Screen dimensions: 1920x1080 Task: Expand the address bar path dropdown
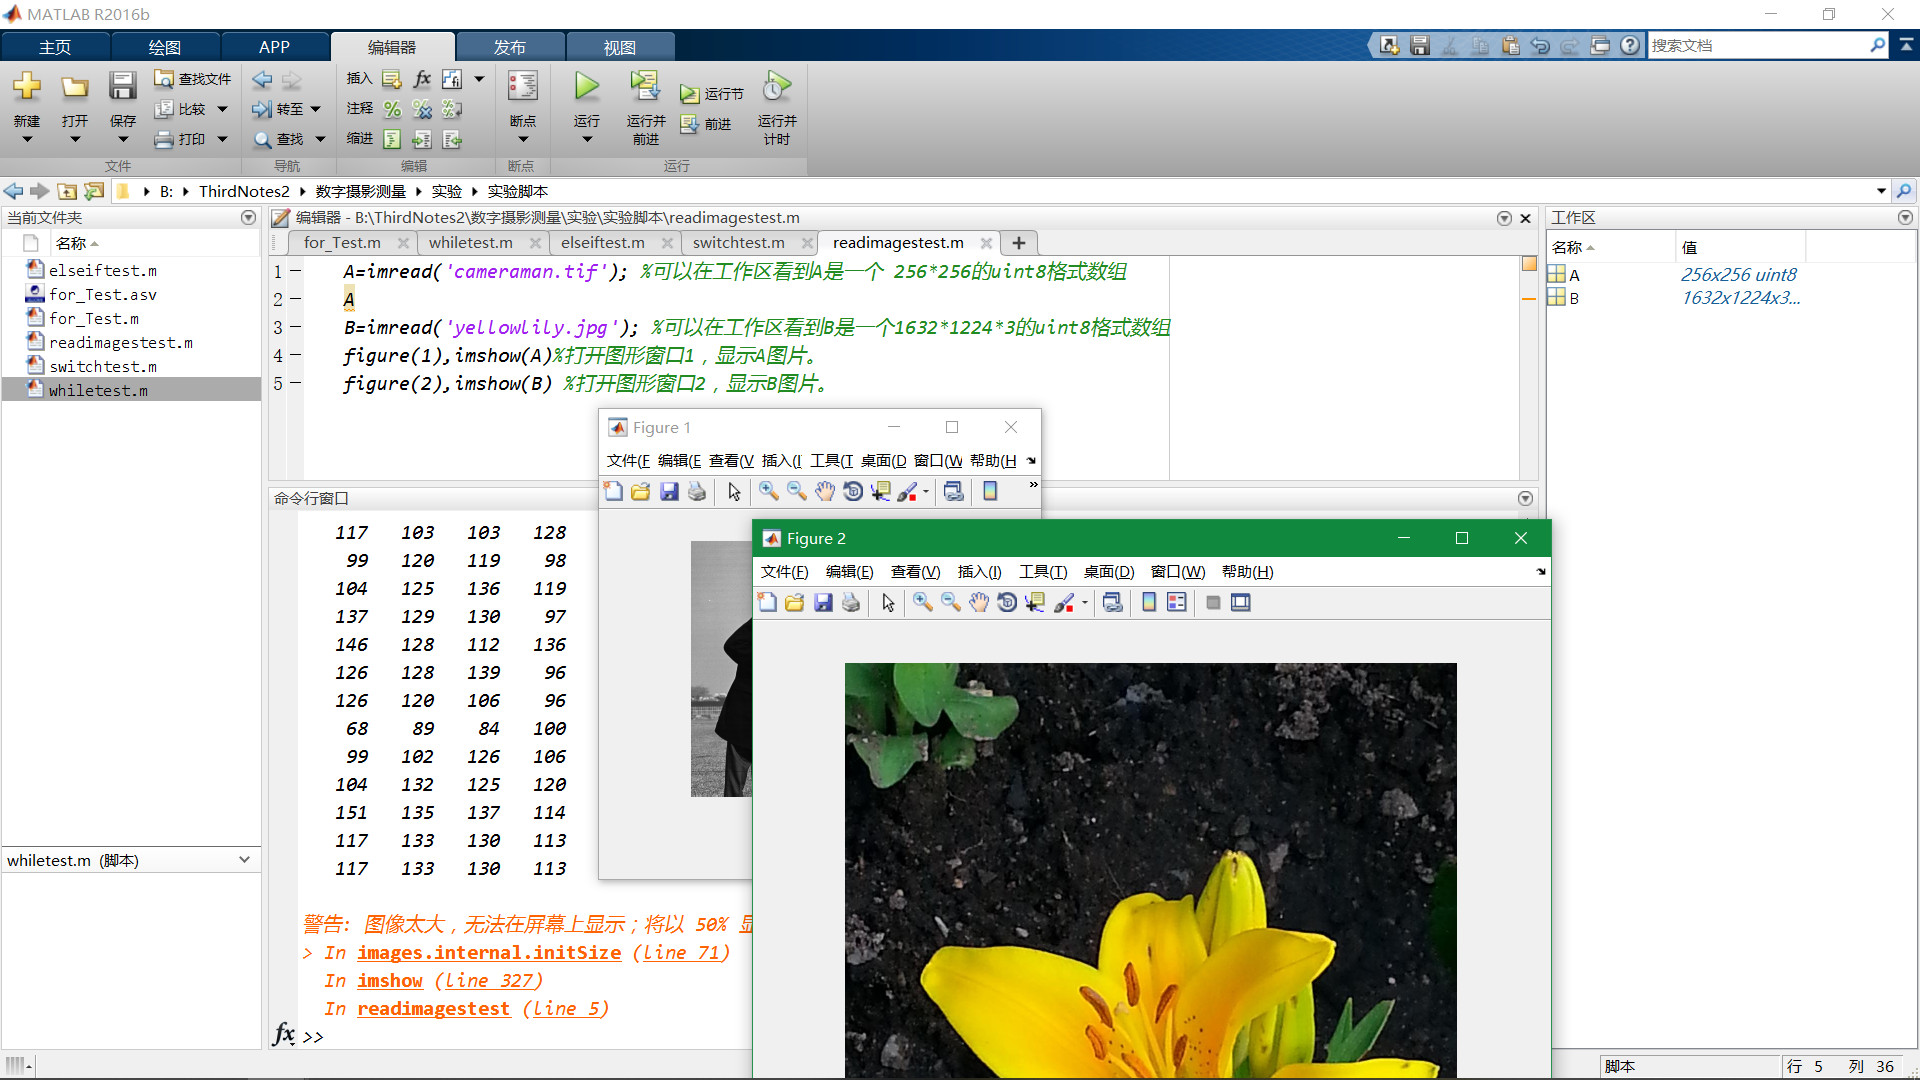tap(1881, 191)
